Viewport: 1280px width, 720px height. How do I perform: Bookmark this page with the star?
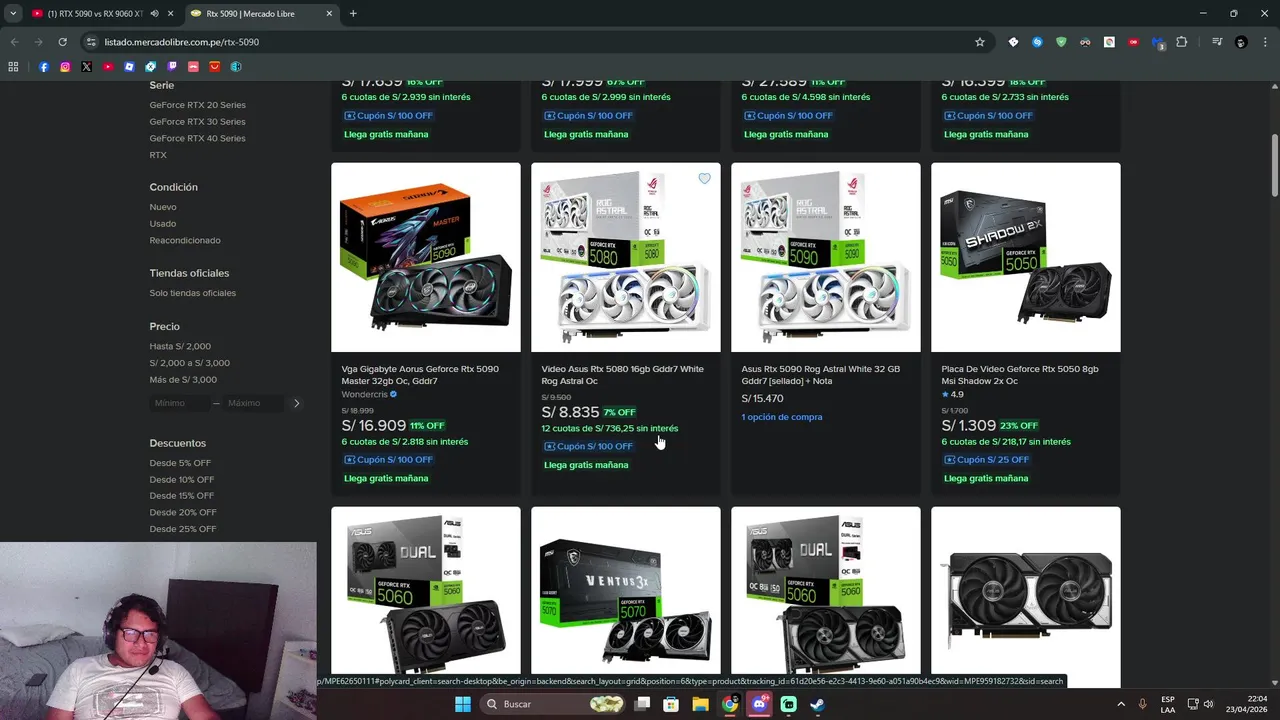point(980,42)
